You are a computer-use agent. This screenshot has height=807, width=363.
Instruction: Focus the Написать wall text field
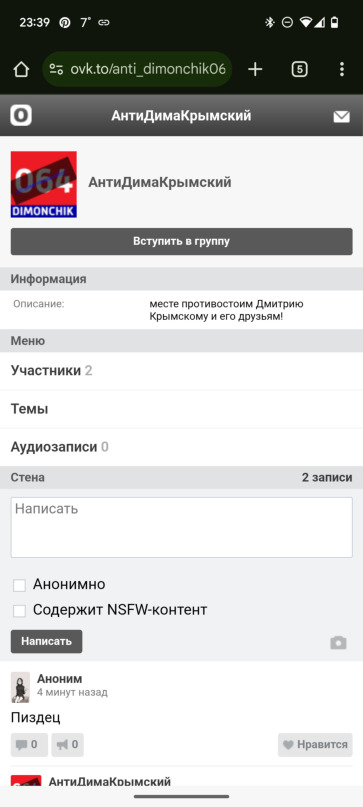tap(181, 527)
